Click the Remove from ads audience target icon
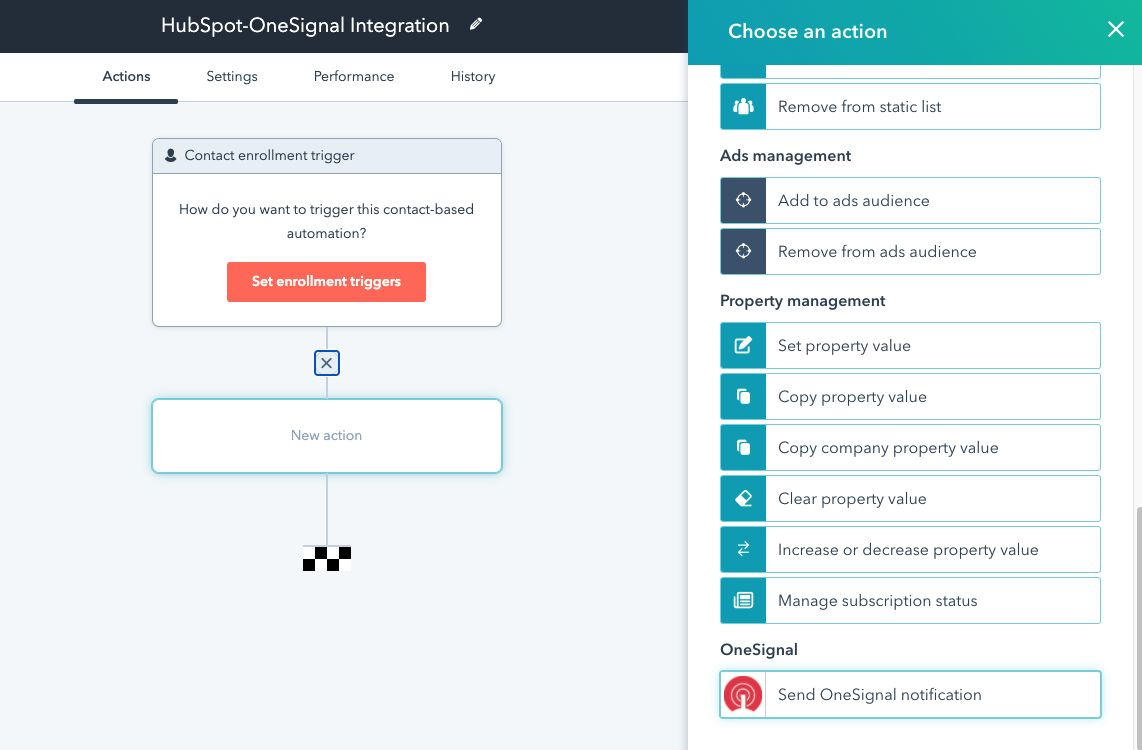The image size is (1142, 750). click(743, 251)
